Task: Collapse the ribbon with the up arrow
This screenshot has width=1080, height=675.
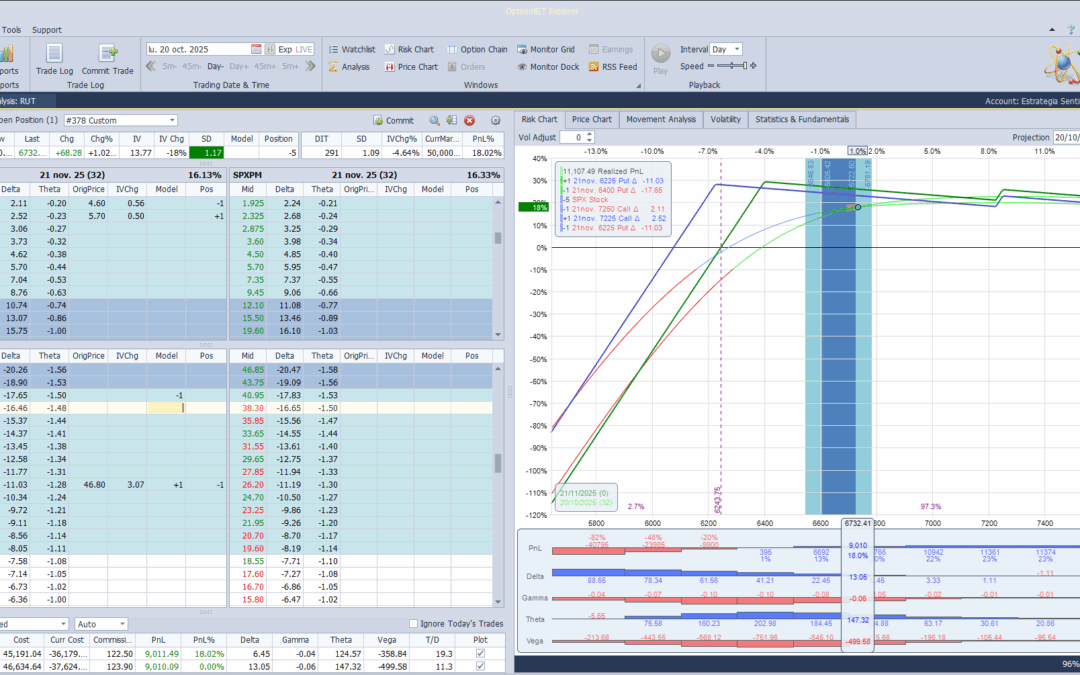Action: tap(1052, 30)
